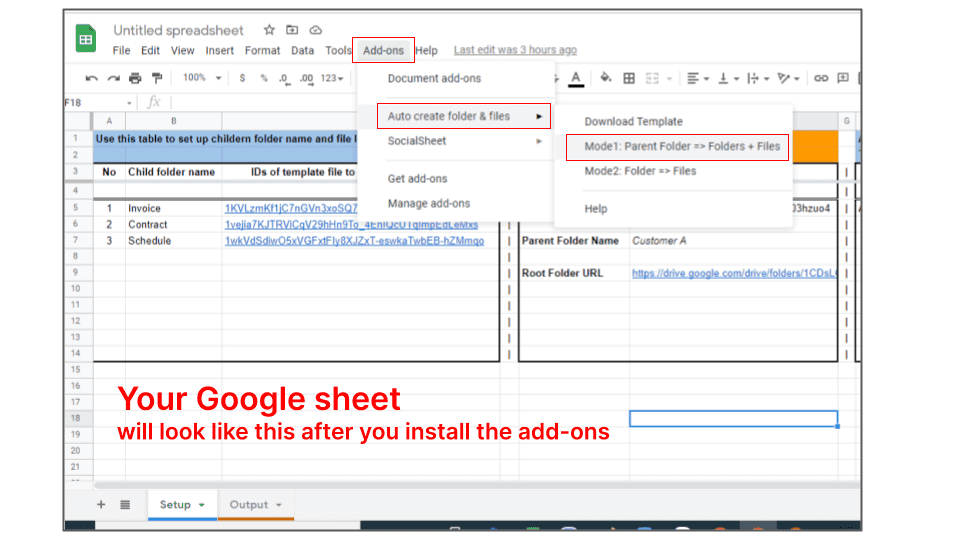
Task: Open the zoom 100% dropdown
Action: [200, 78]
